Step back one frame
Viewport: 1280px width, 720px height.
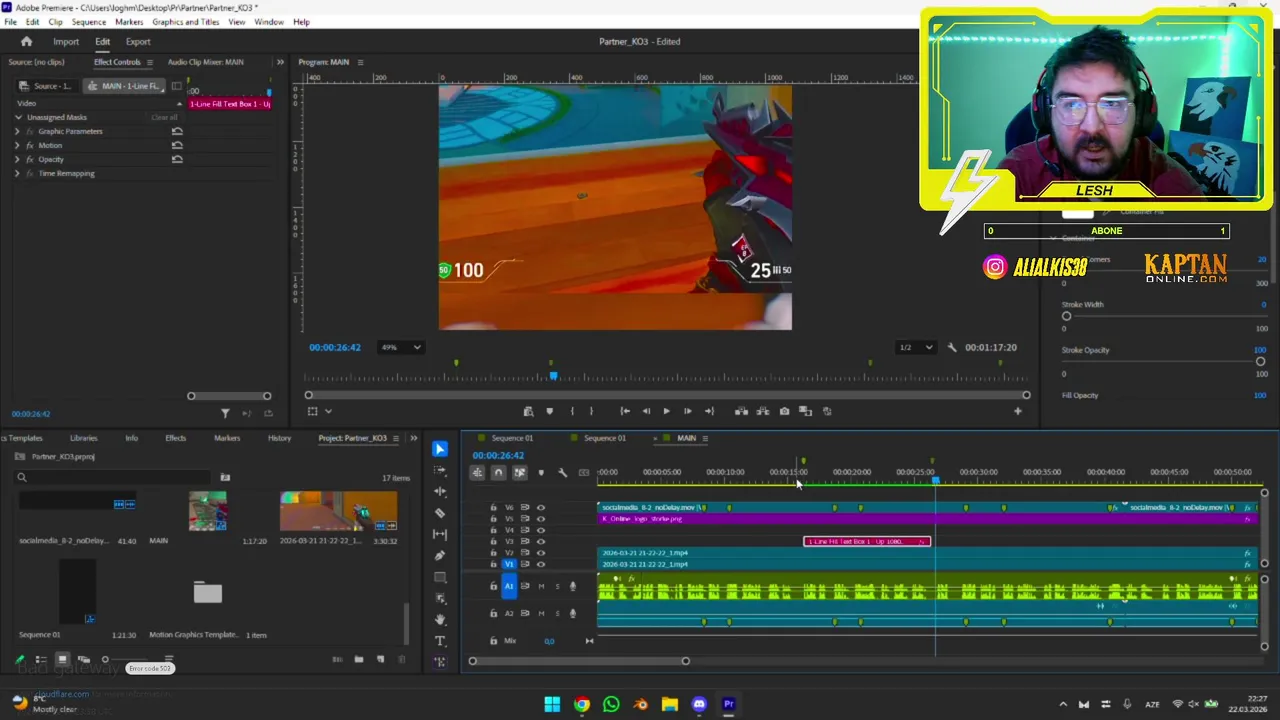click(645, 411)
